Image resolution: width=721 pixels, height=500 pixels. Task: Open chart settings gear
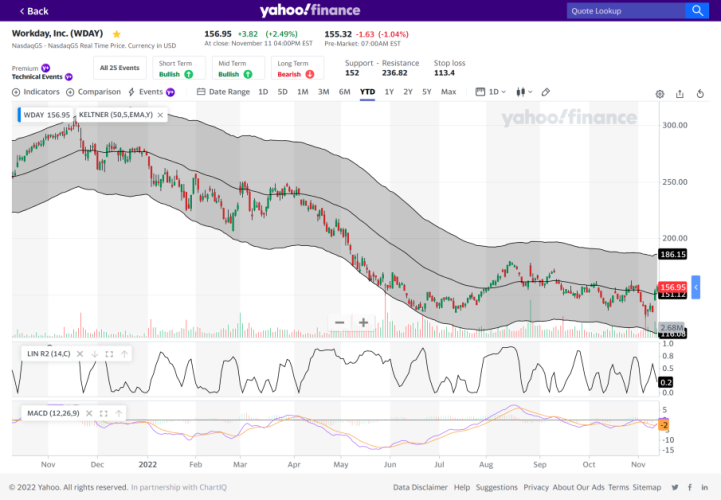pos(660,94)
